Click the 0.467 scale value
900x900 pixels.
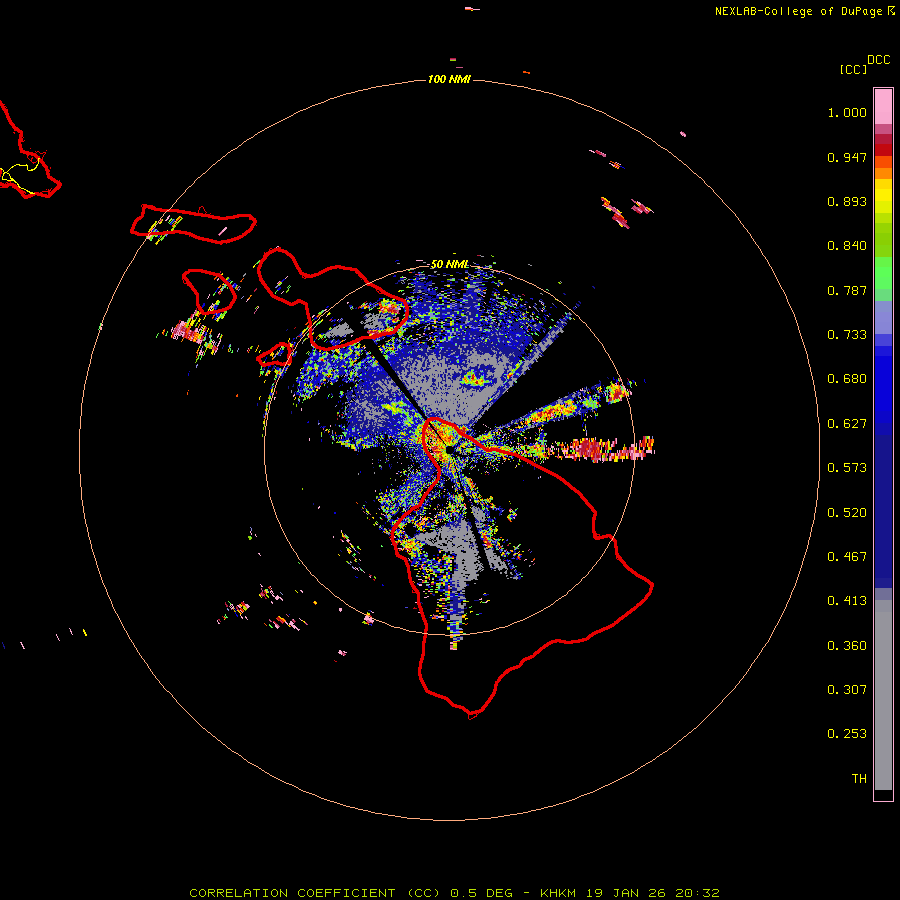click(847, 557)
